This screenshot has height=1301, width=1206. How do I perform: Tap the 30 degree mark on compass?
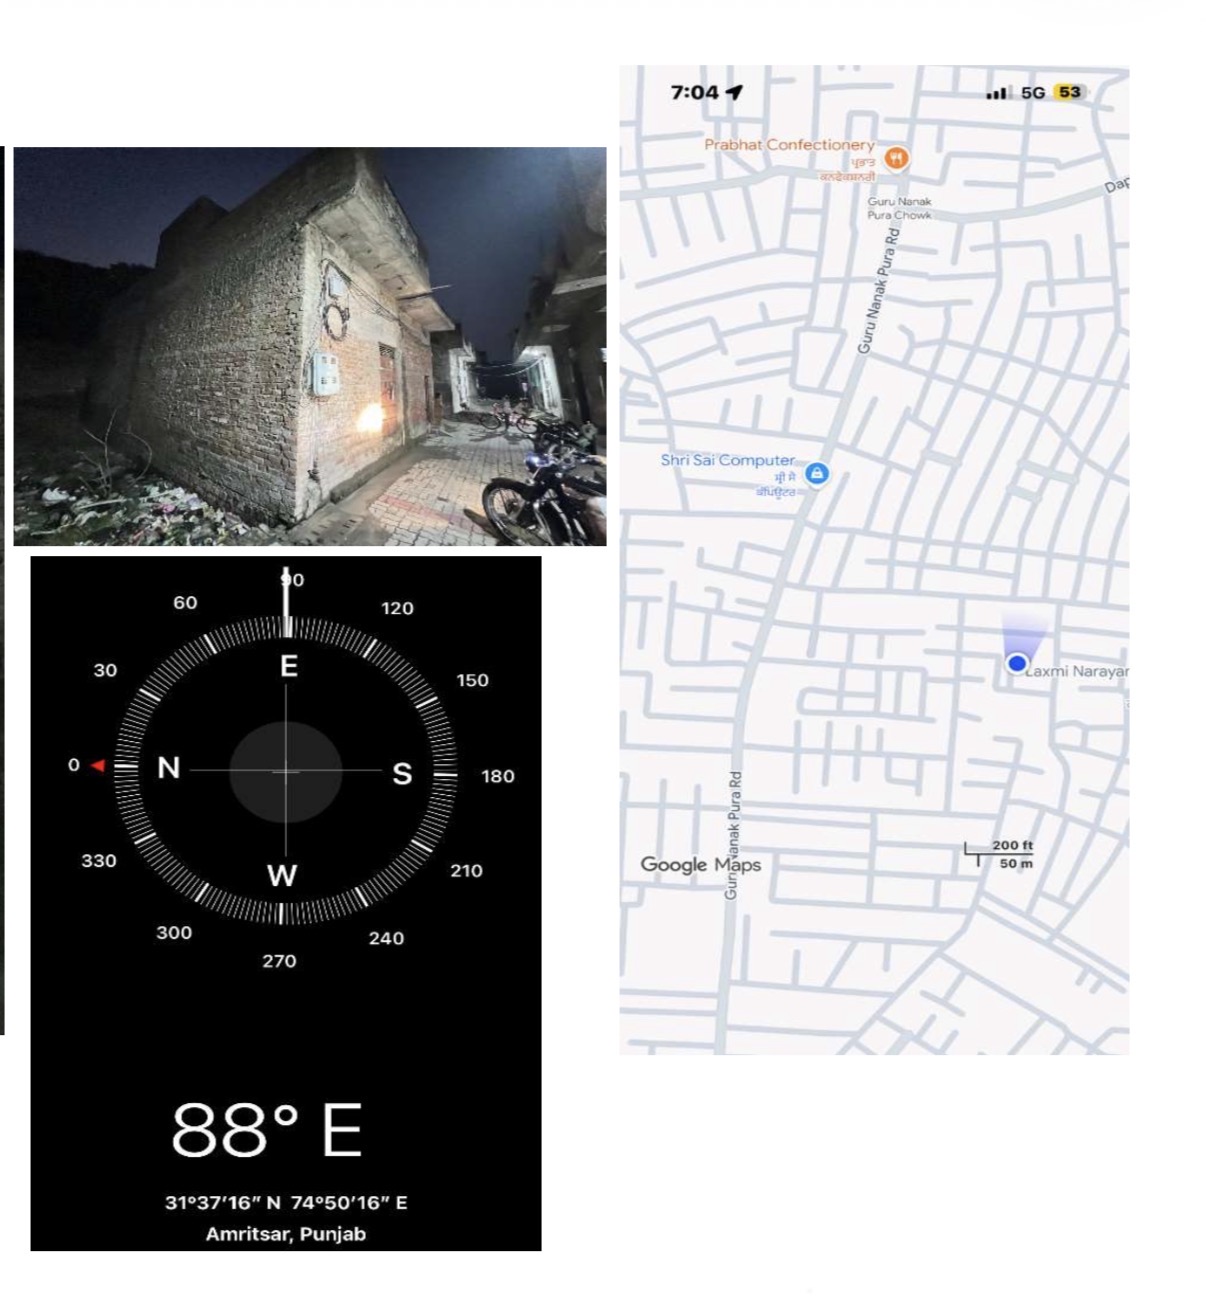(105, 670)
